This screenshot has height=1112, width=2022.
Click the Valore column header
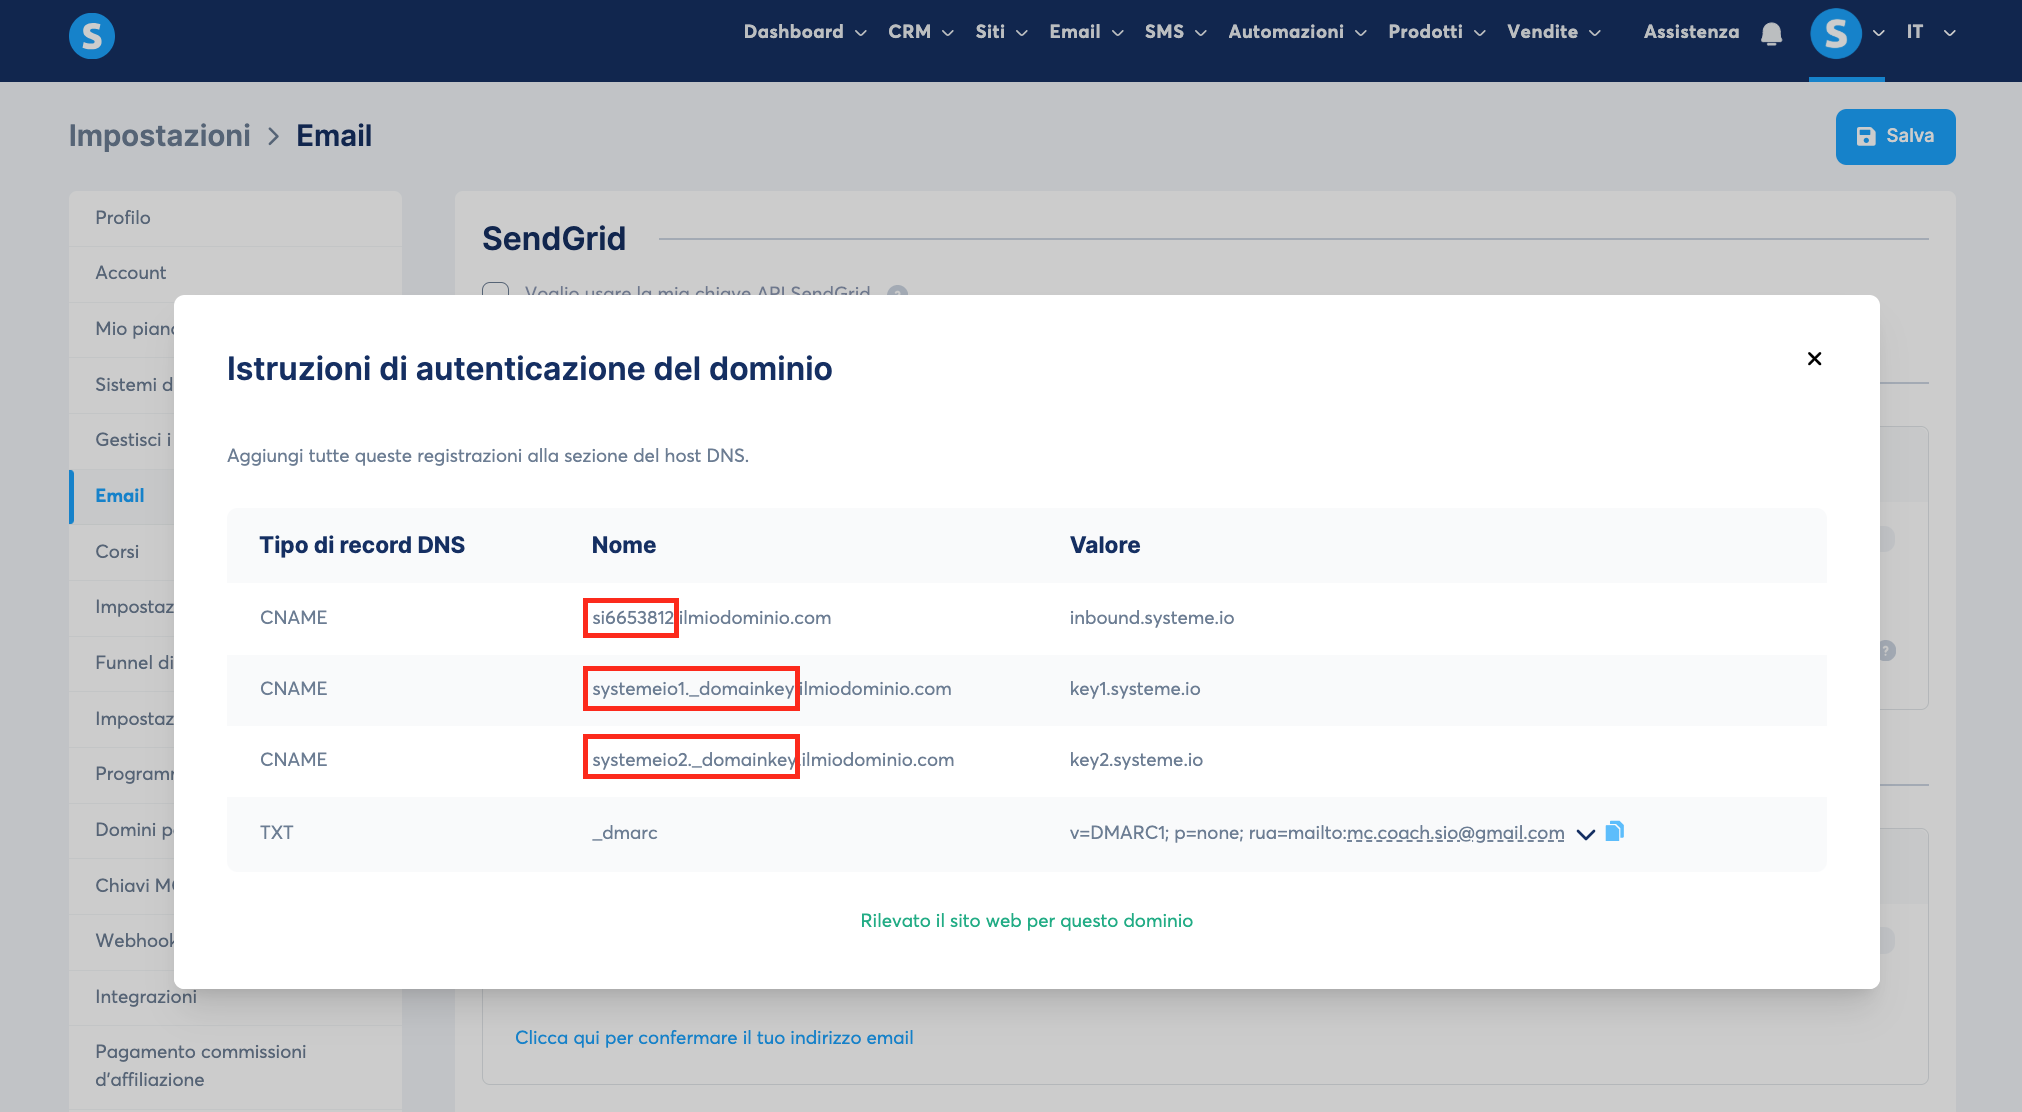(x=1105, y=545)
